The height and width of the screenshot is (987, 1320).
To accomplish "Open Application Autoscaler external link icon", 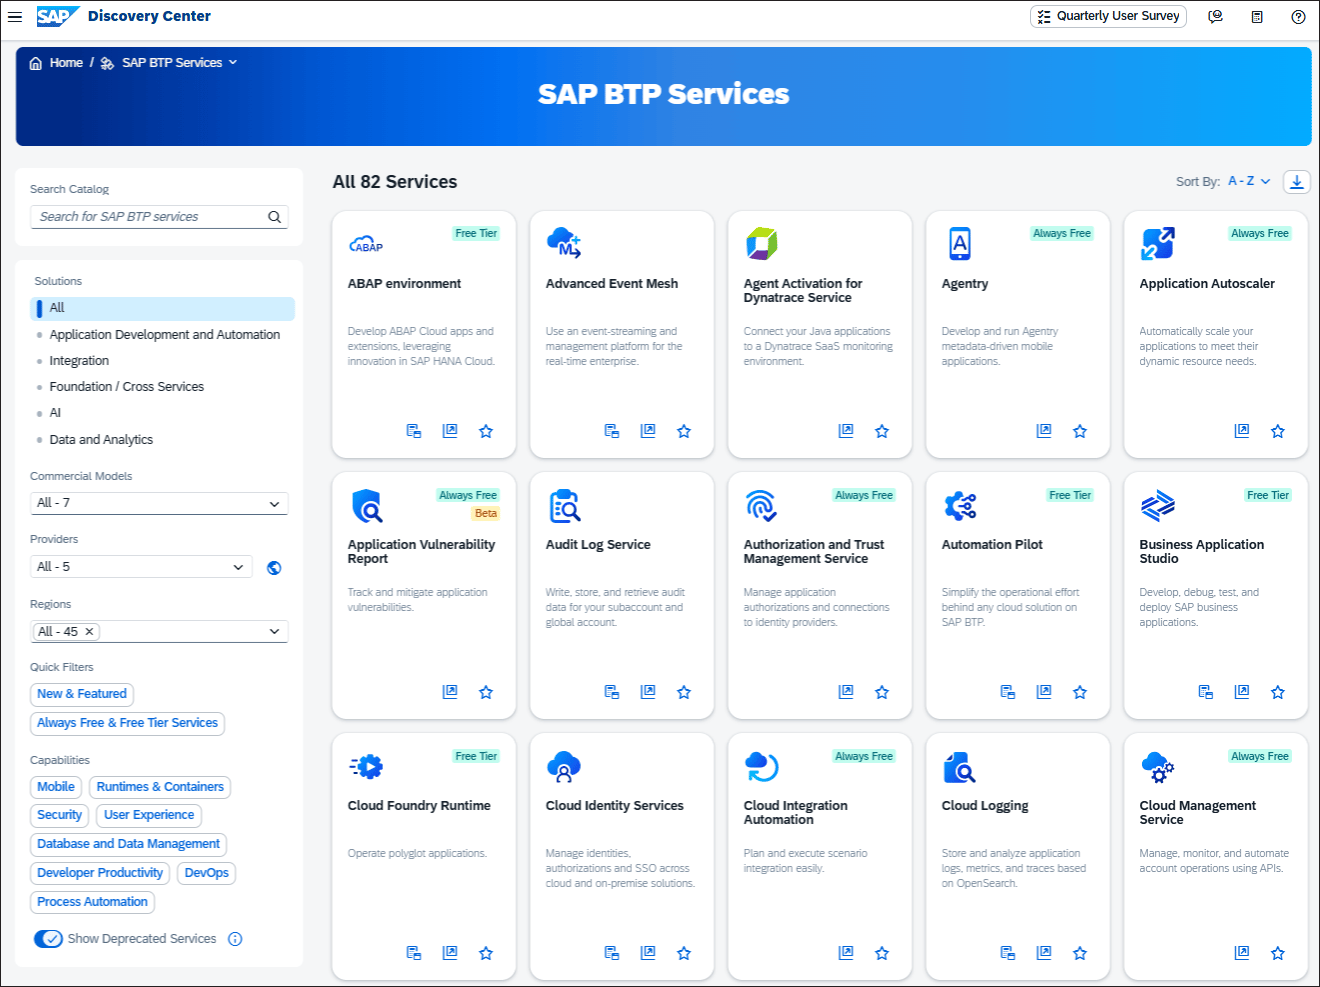I will pyautogui.click(x=1242, y=431).
